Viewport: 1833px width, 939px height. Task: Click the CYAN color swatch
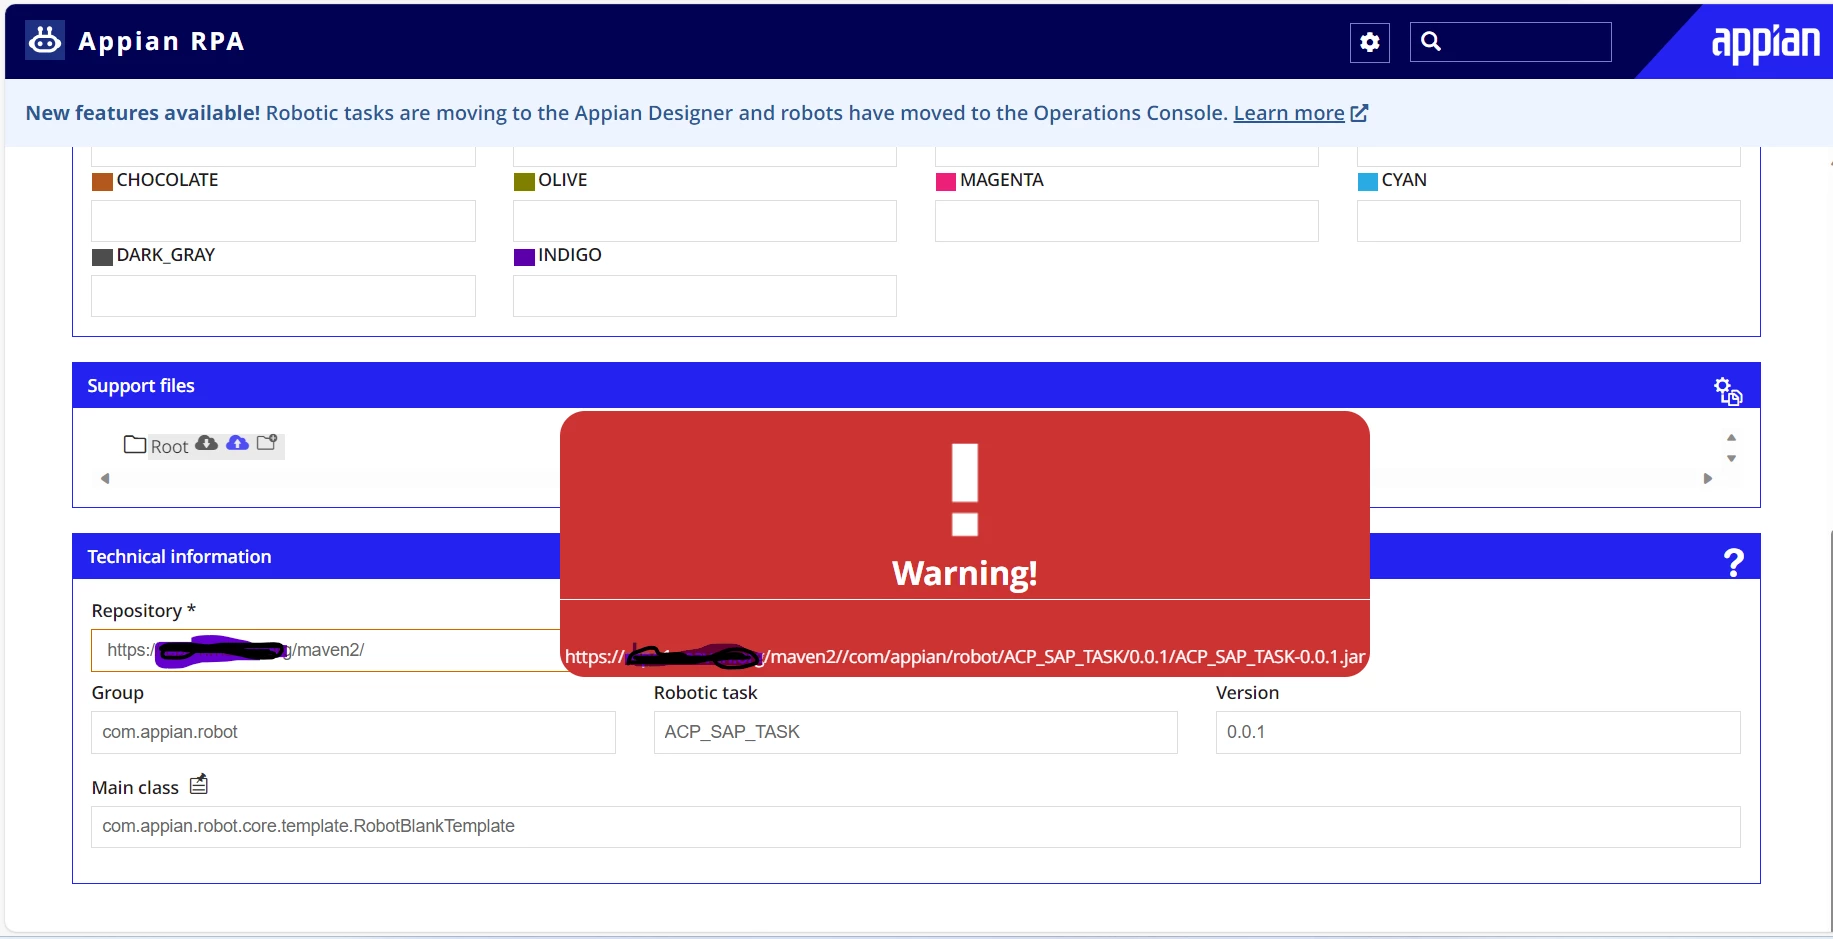(1368, 181)
